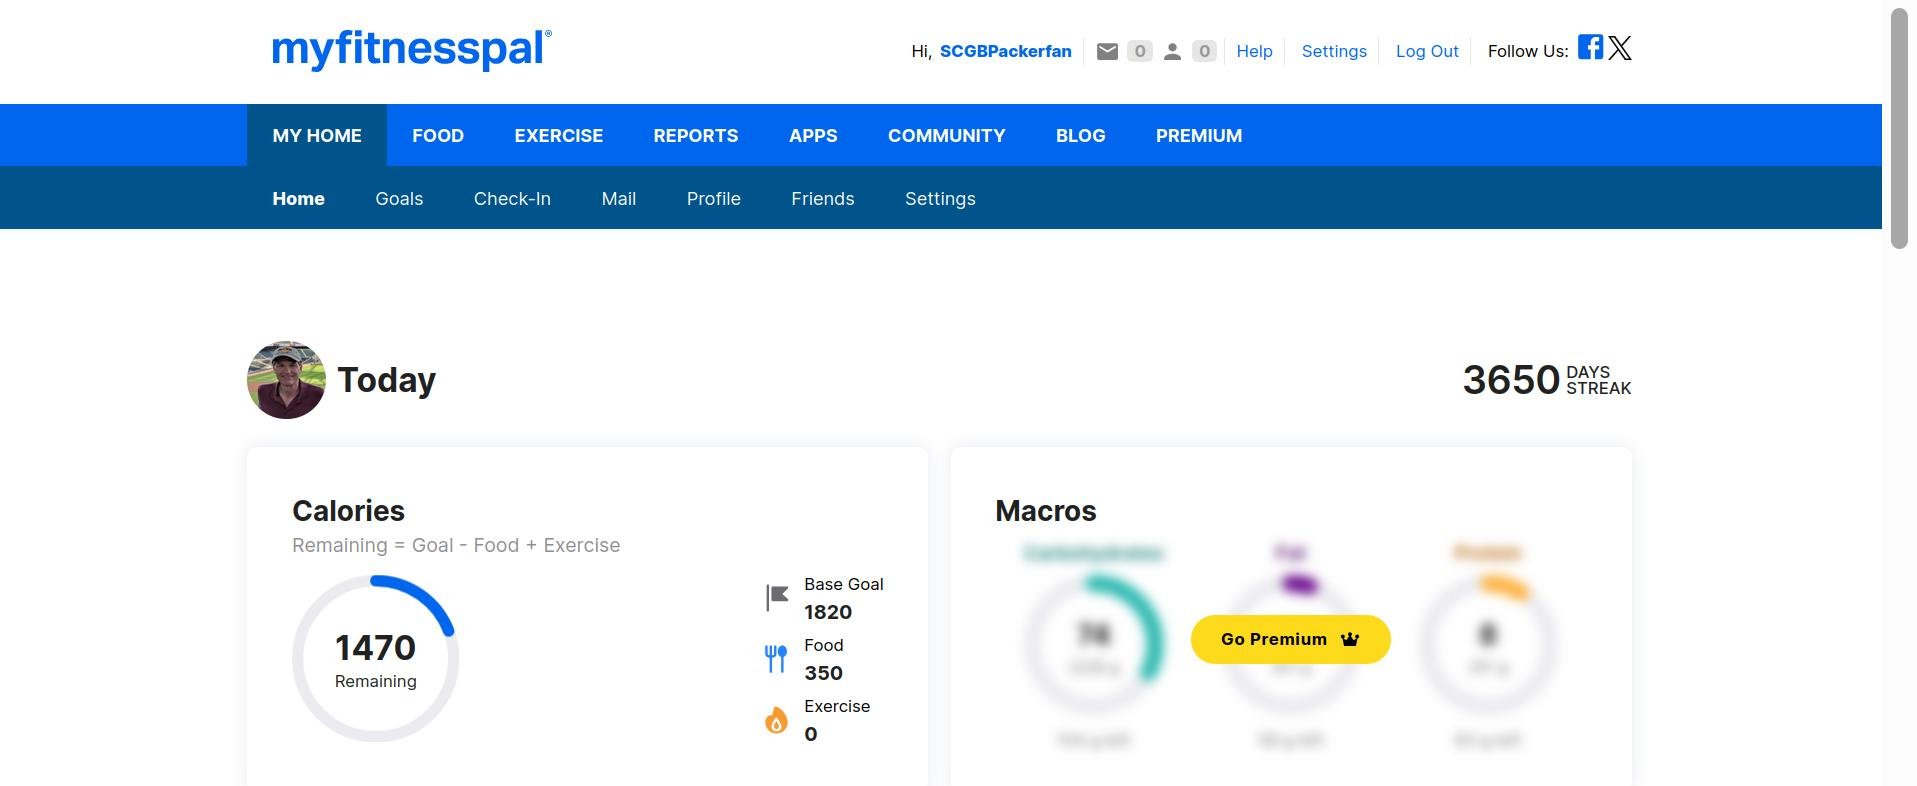This screenshot has height=786, width=1917.
Task: Click the Exercise value 0
Action: pyautogui.click(x=811, y=734)
